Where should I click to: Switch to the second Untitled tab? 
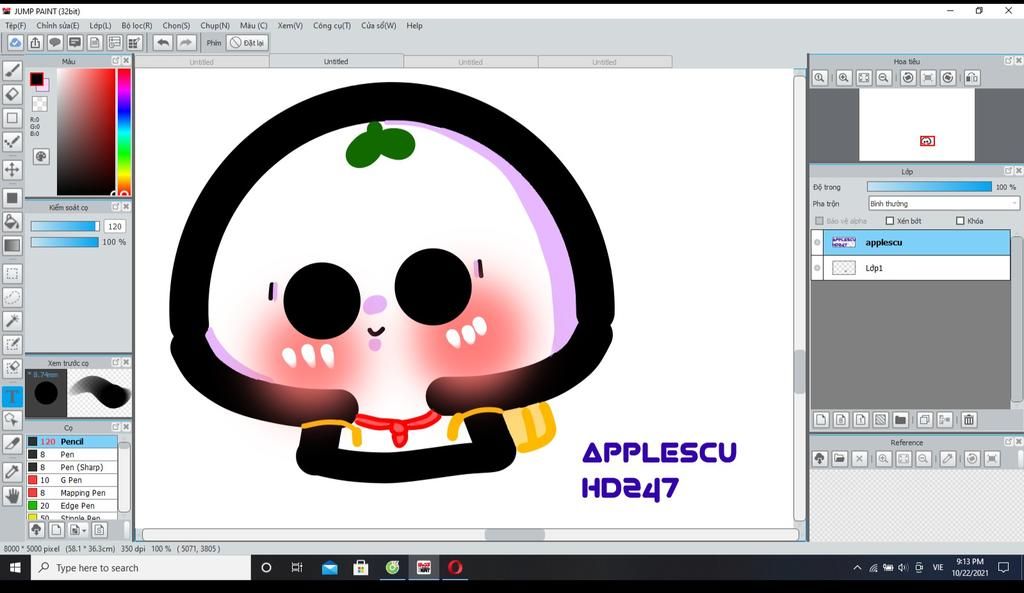coord(336,61)
